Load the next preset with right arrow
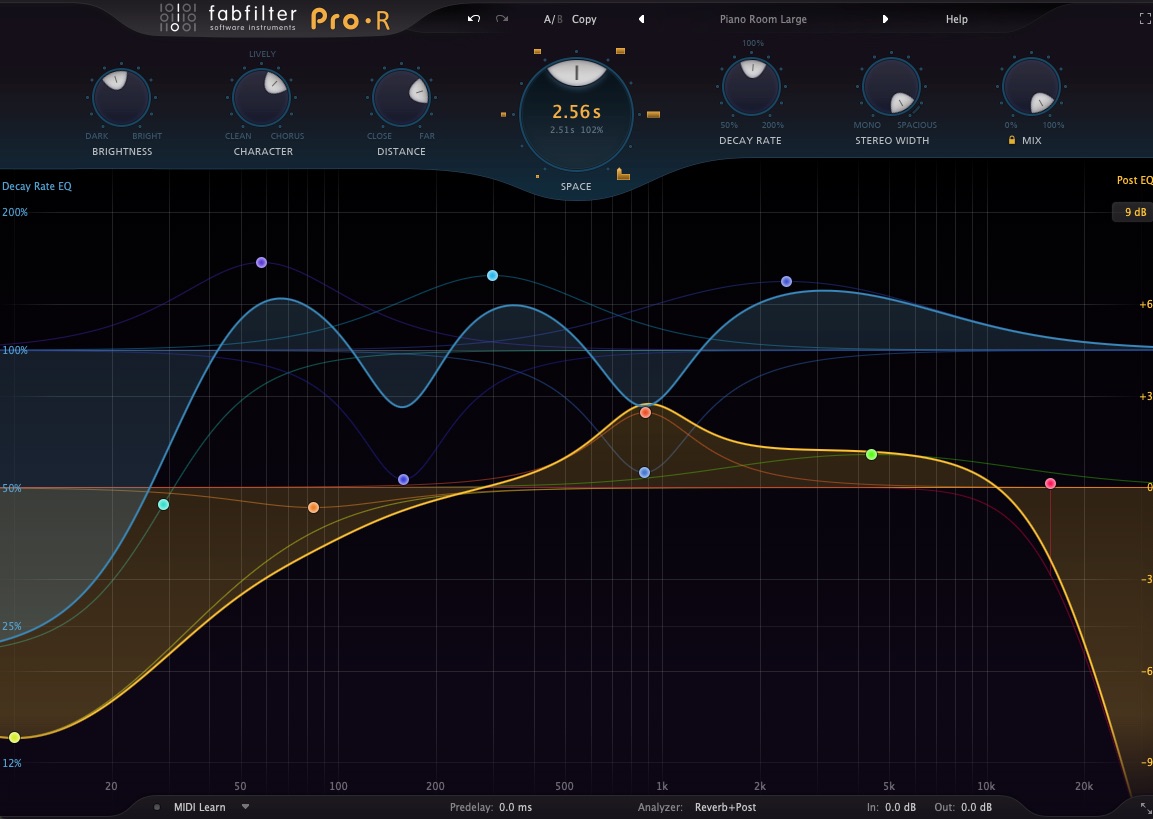1153x819 pixels. pos(885,19)
